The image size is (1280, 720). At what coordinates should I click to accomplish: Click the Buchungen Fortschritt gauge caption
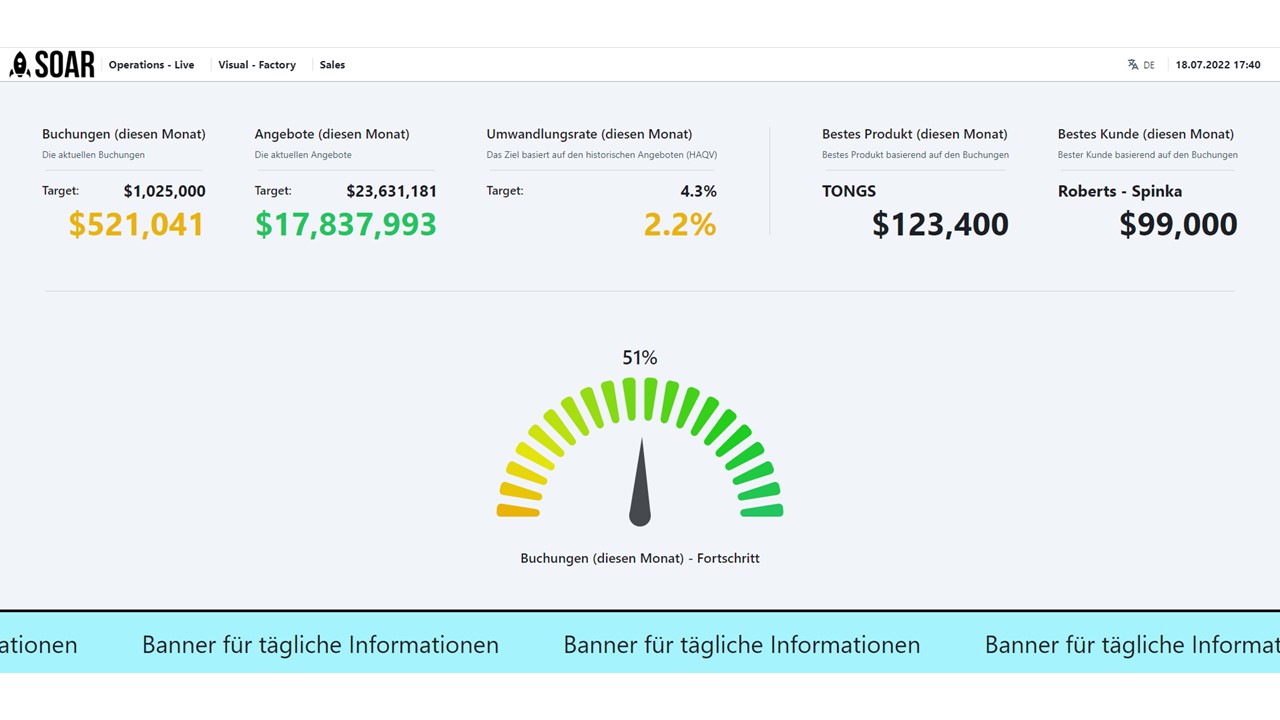tap(640, 558)
